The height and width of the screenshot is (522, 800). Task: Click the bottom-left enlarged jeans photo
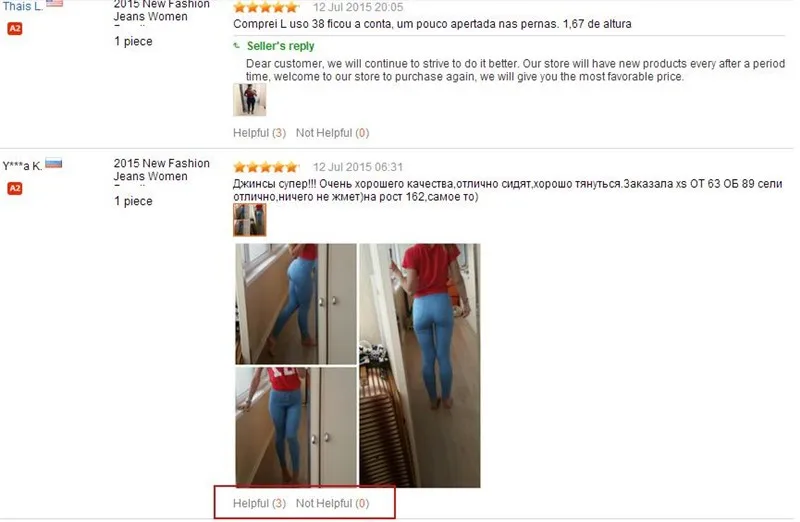click(x=296, y=427)
